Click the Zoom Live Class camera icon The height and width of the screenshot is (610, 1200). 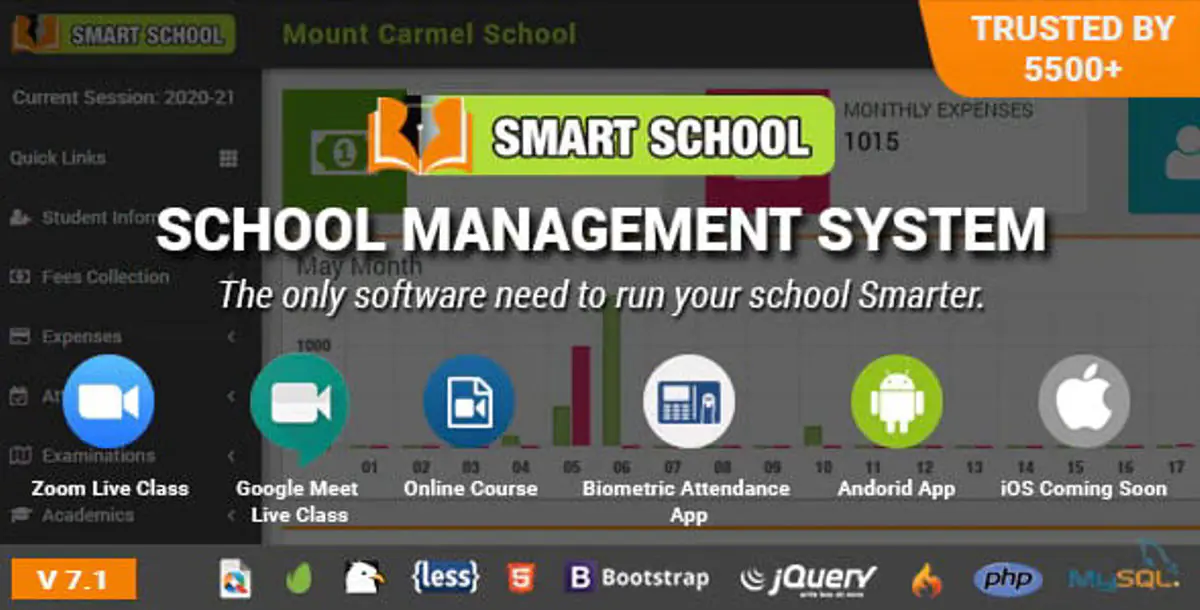pyautogui.click(x=108, y=401)
